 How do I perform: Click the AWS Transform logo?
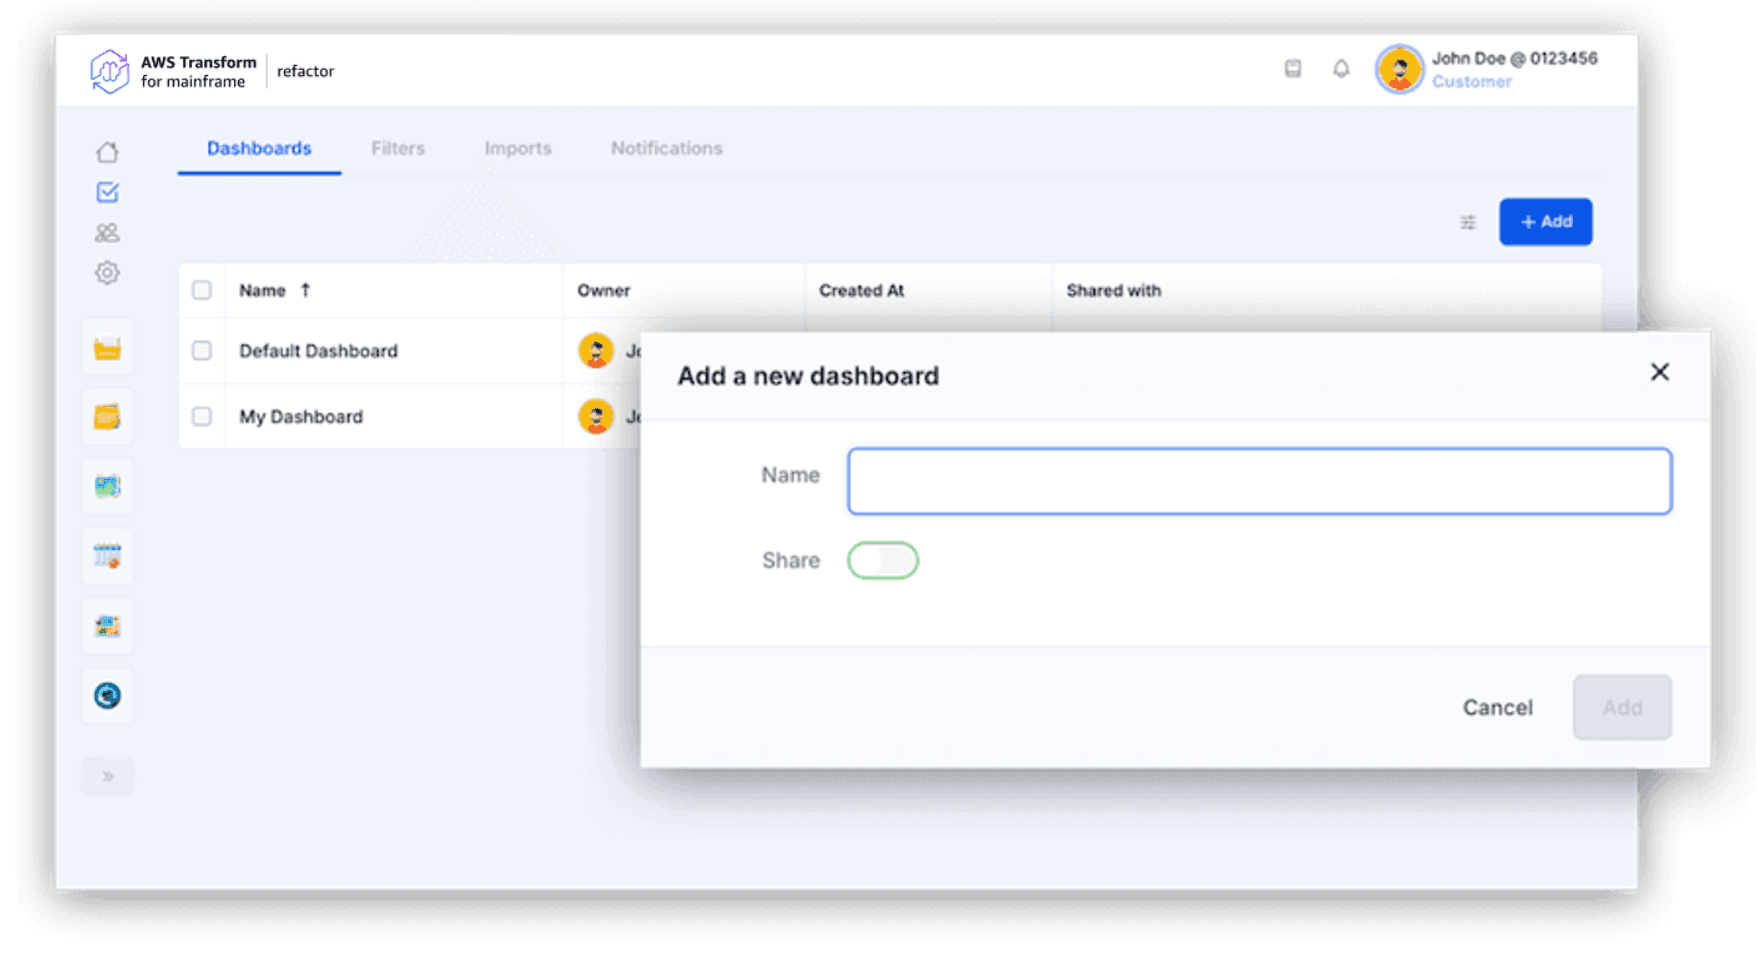[x=109, y=71]
